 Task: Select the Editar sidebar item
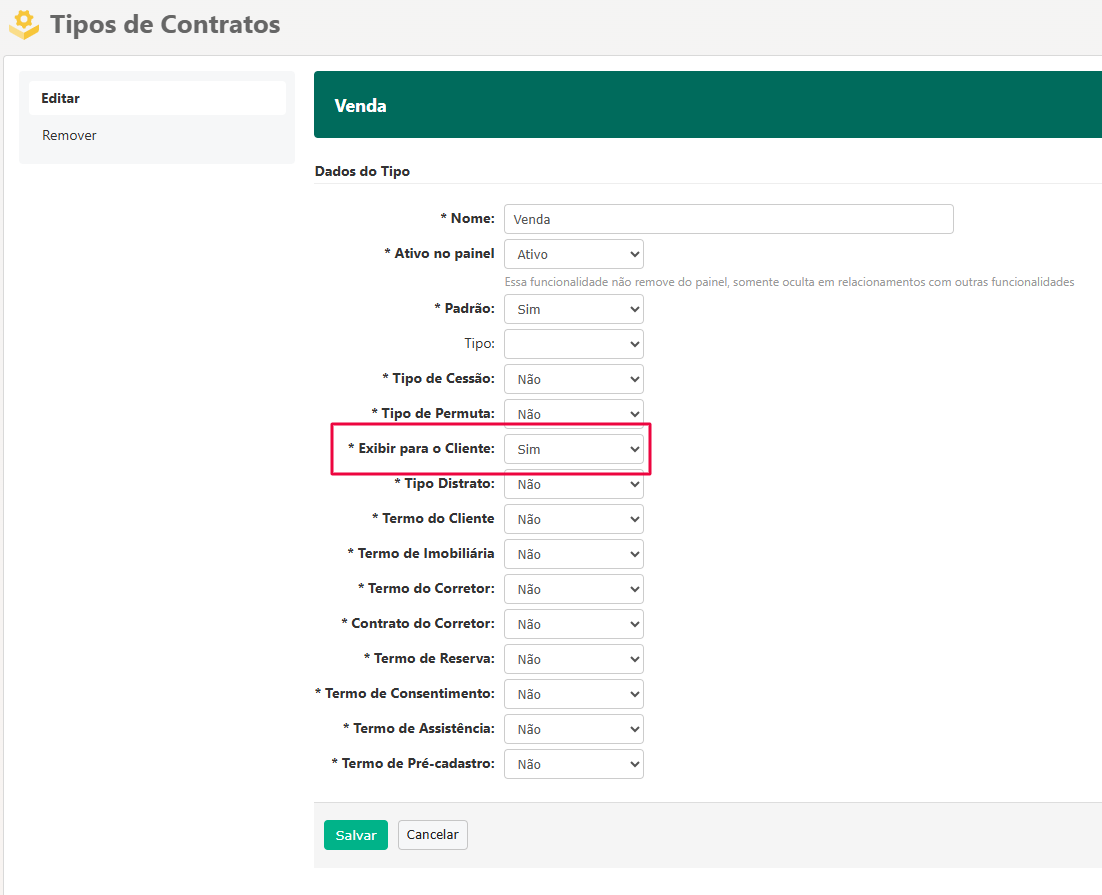157,98
